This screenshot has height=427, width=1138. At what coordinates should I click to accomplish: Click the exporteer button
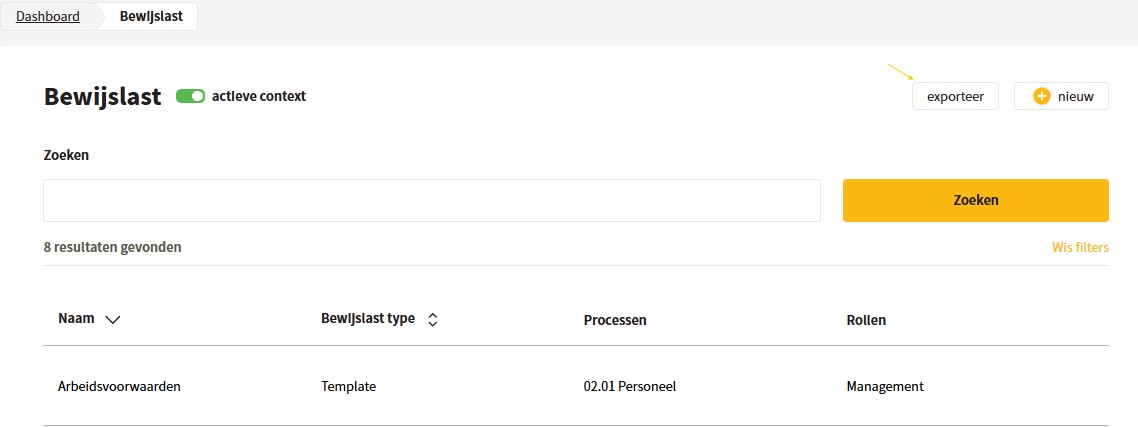click(x=955, y=96)
